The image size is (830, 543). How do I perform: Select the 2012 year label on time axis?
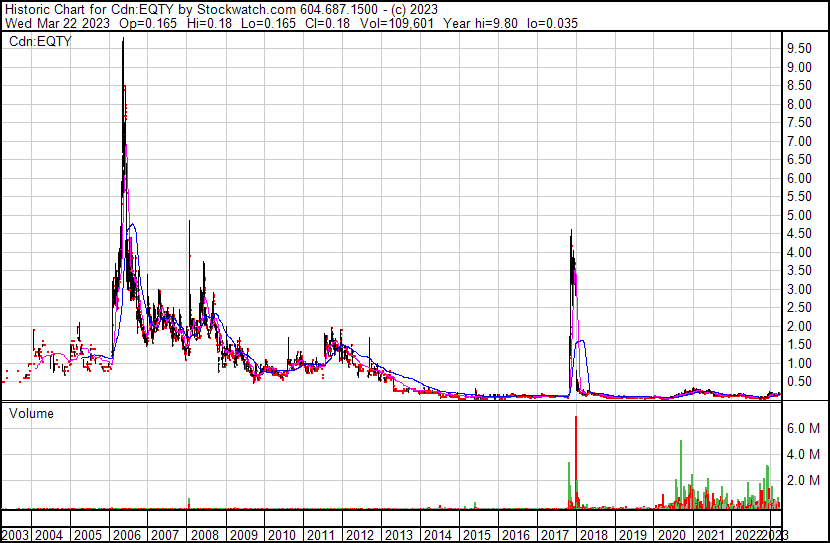point(359,535)
